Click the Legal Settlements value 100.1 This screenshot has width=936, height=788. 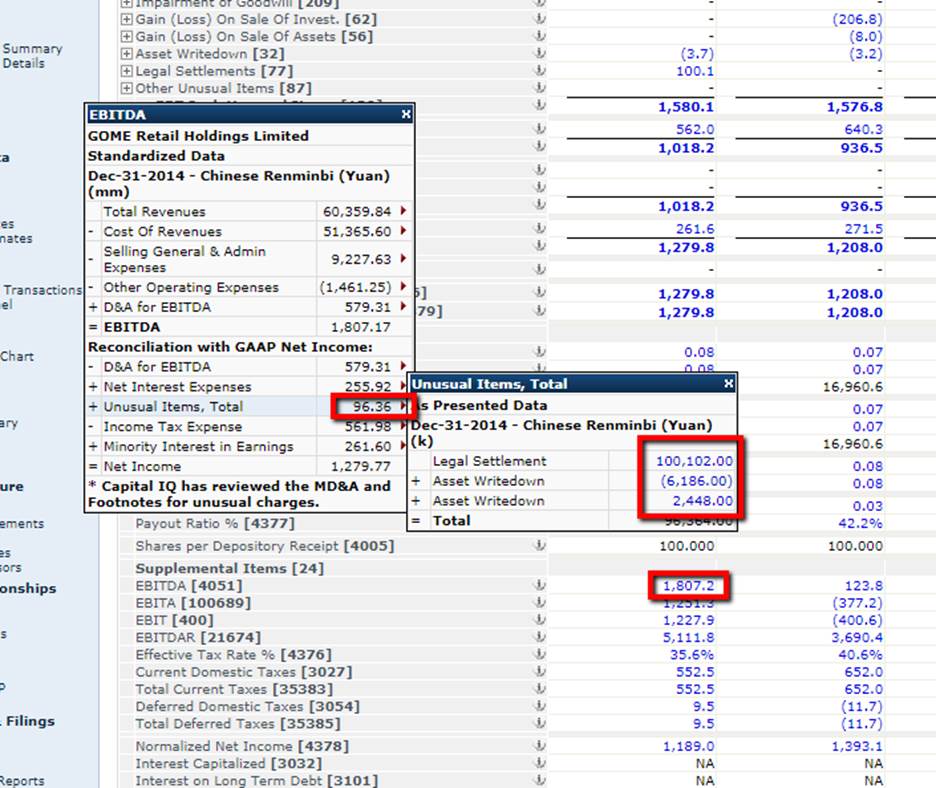tap(695, 71)
